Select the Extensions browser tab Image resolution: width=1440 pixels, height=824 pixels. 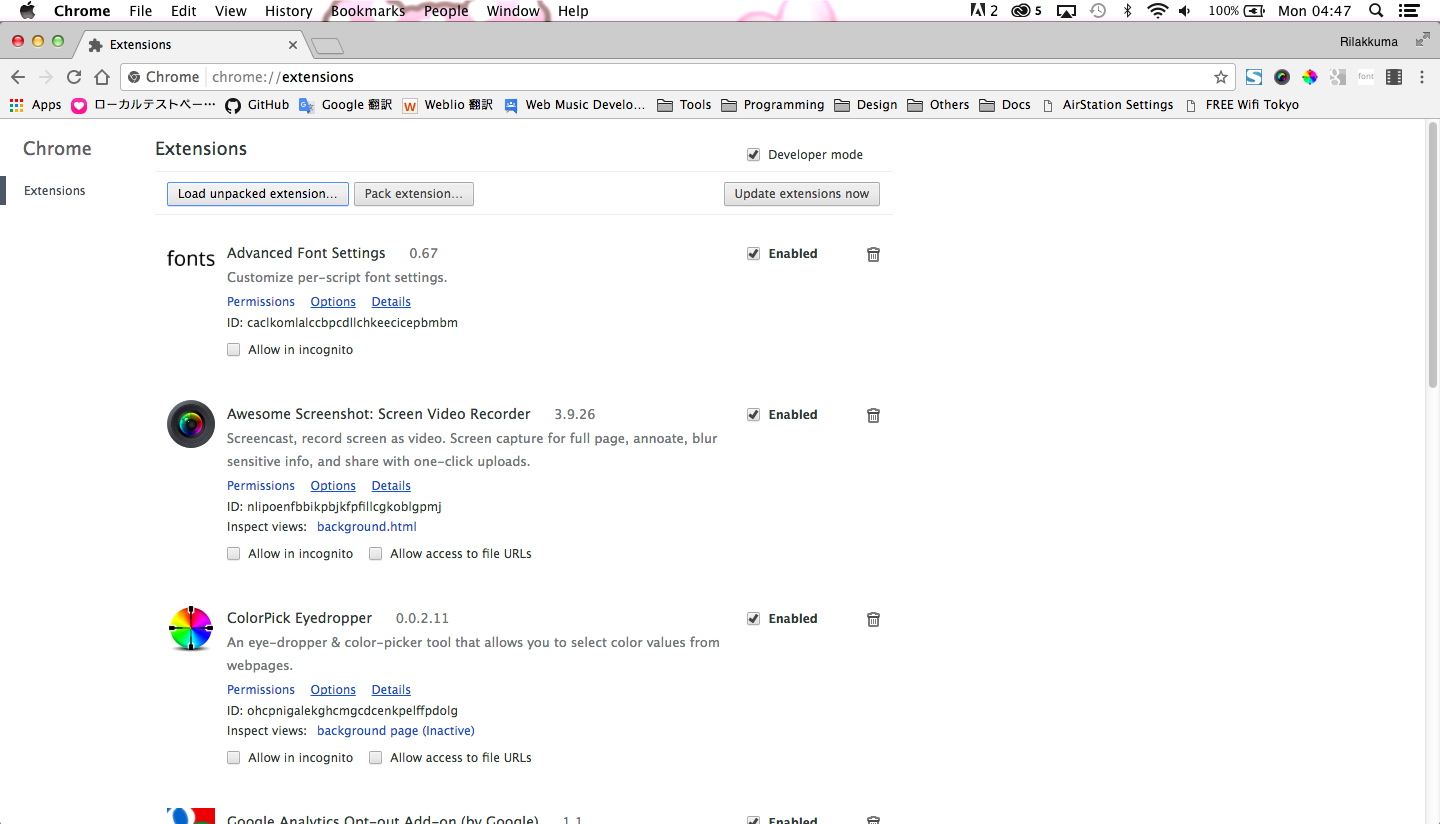point(193,45)
